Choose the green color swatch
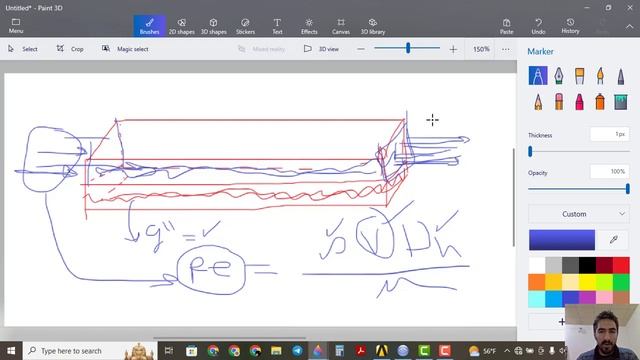640x360 pixels. tap(621, 282)
